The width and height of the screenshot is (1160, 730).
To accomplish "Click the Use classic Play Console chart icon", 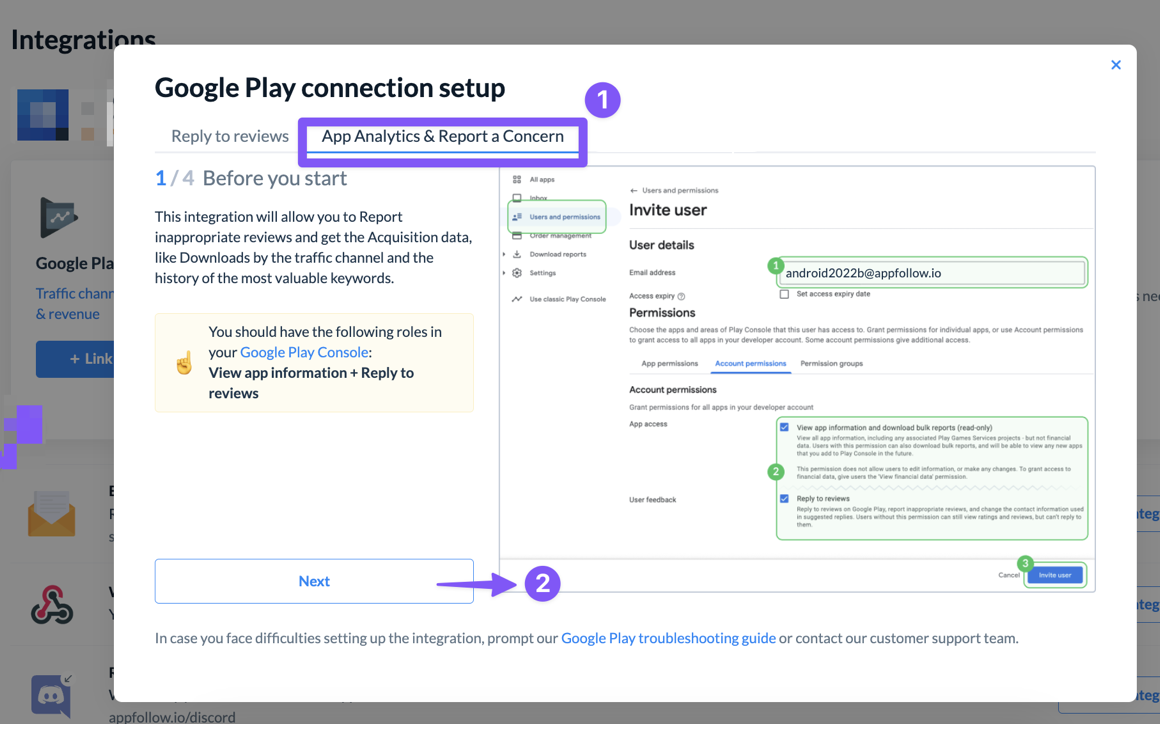I will (516, 299).
